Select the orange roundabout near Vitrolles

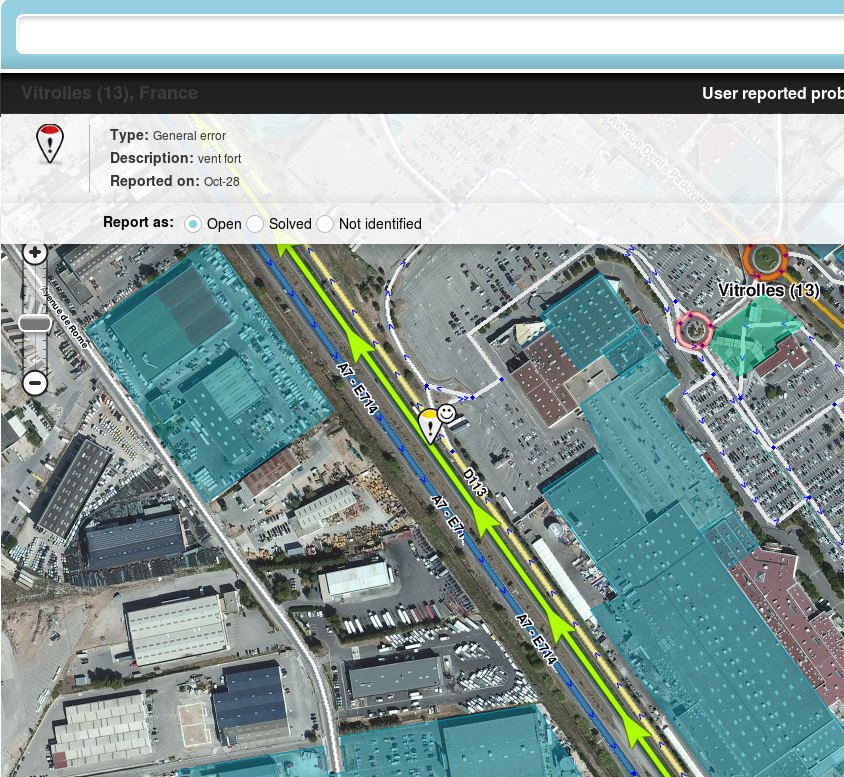pos(765,257)
